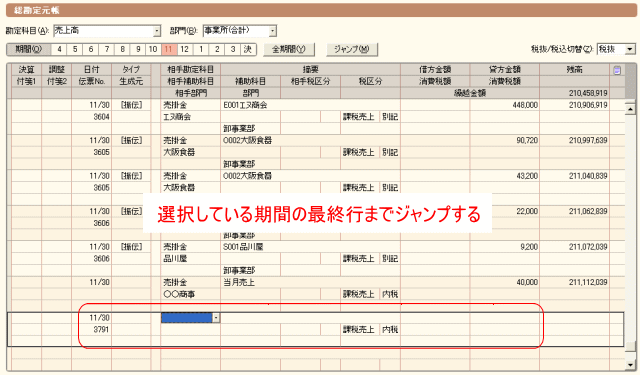Viewport: 640px width, 375px height.
Task: Click the 摘要 column header
Action: [310, 70]
